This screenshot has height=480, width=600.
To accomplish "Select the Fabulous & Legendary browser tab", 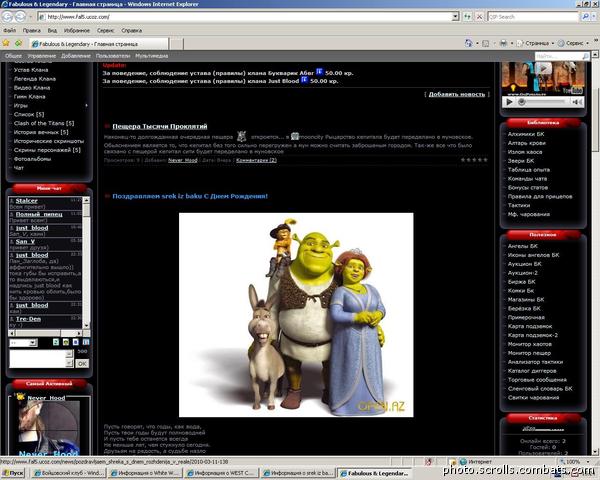I will pos(99,44).
